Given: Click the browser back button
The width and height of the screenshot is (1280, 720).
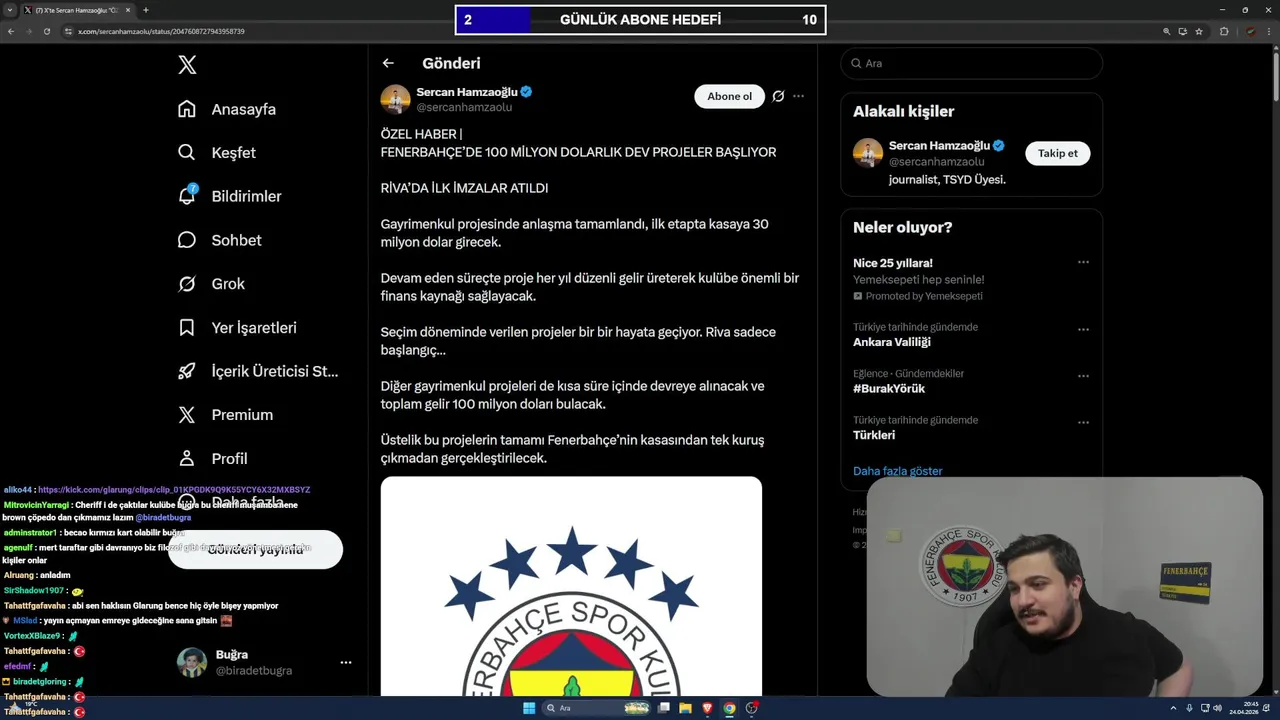Looking at the screenshot, I should tap(11, 31).
